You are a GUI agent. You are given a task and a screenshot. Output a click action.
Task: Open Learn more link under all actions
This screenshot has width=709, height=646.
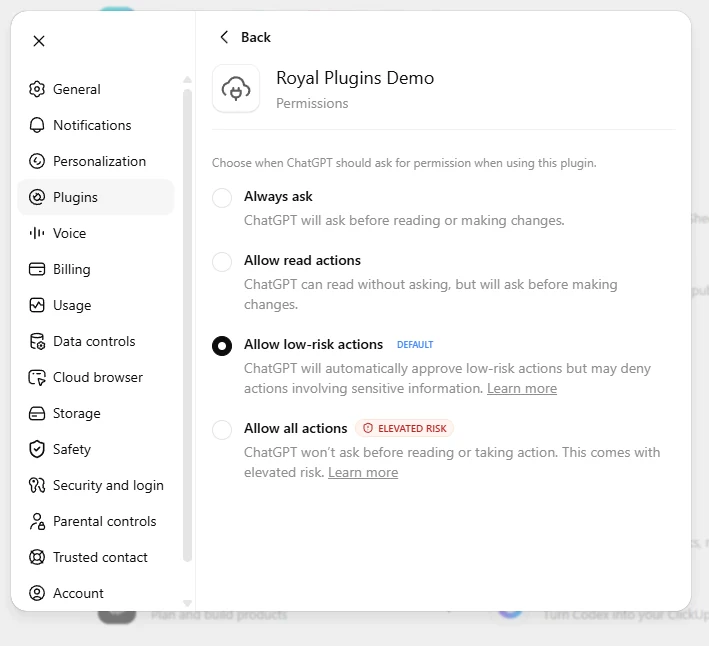363,472
